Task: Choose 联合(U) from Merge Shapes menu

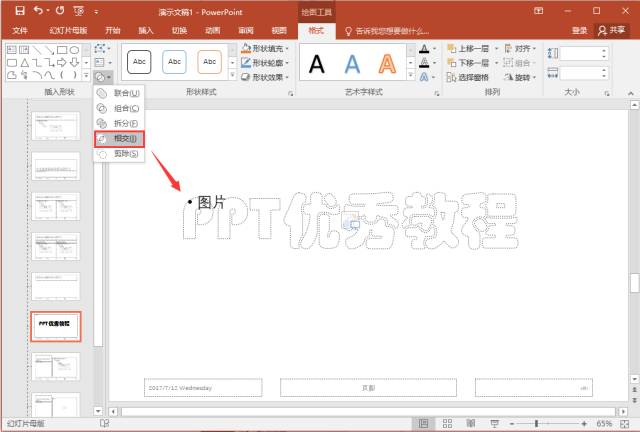Action: click(119, 93)
